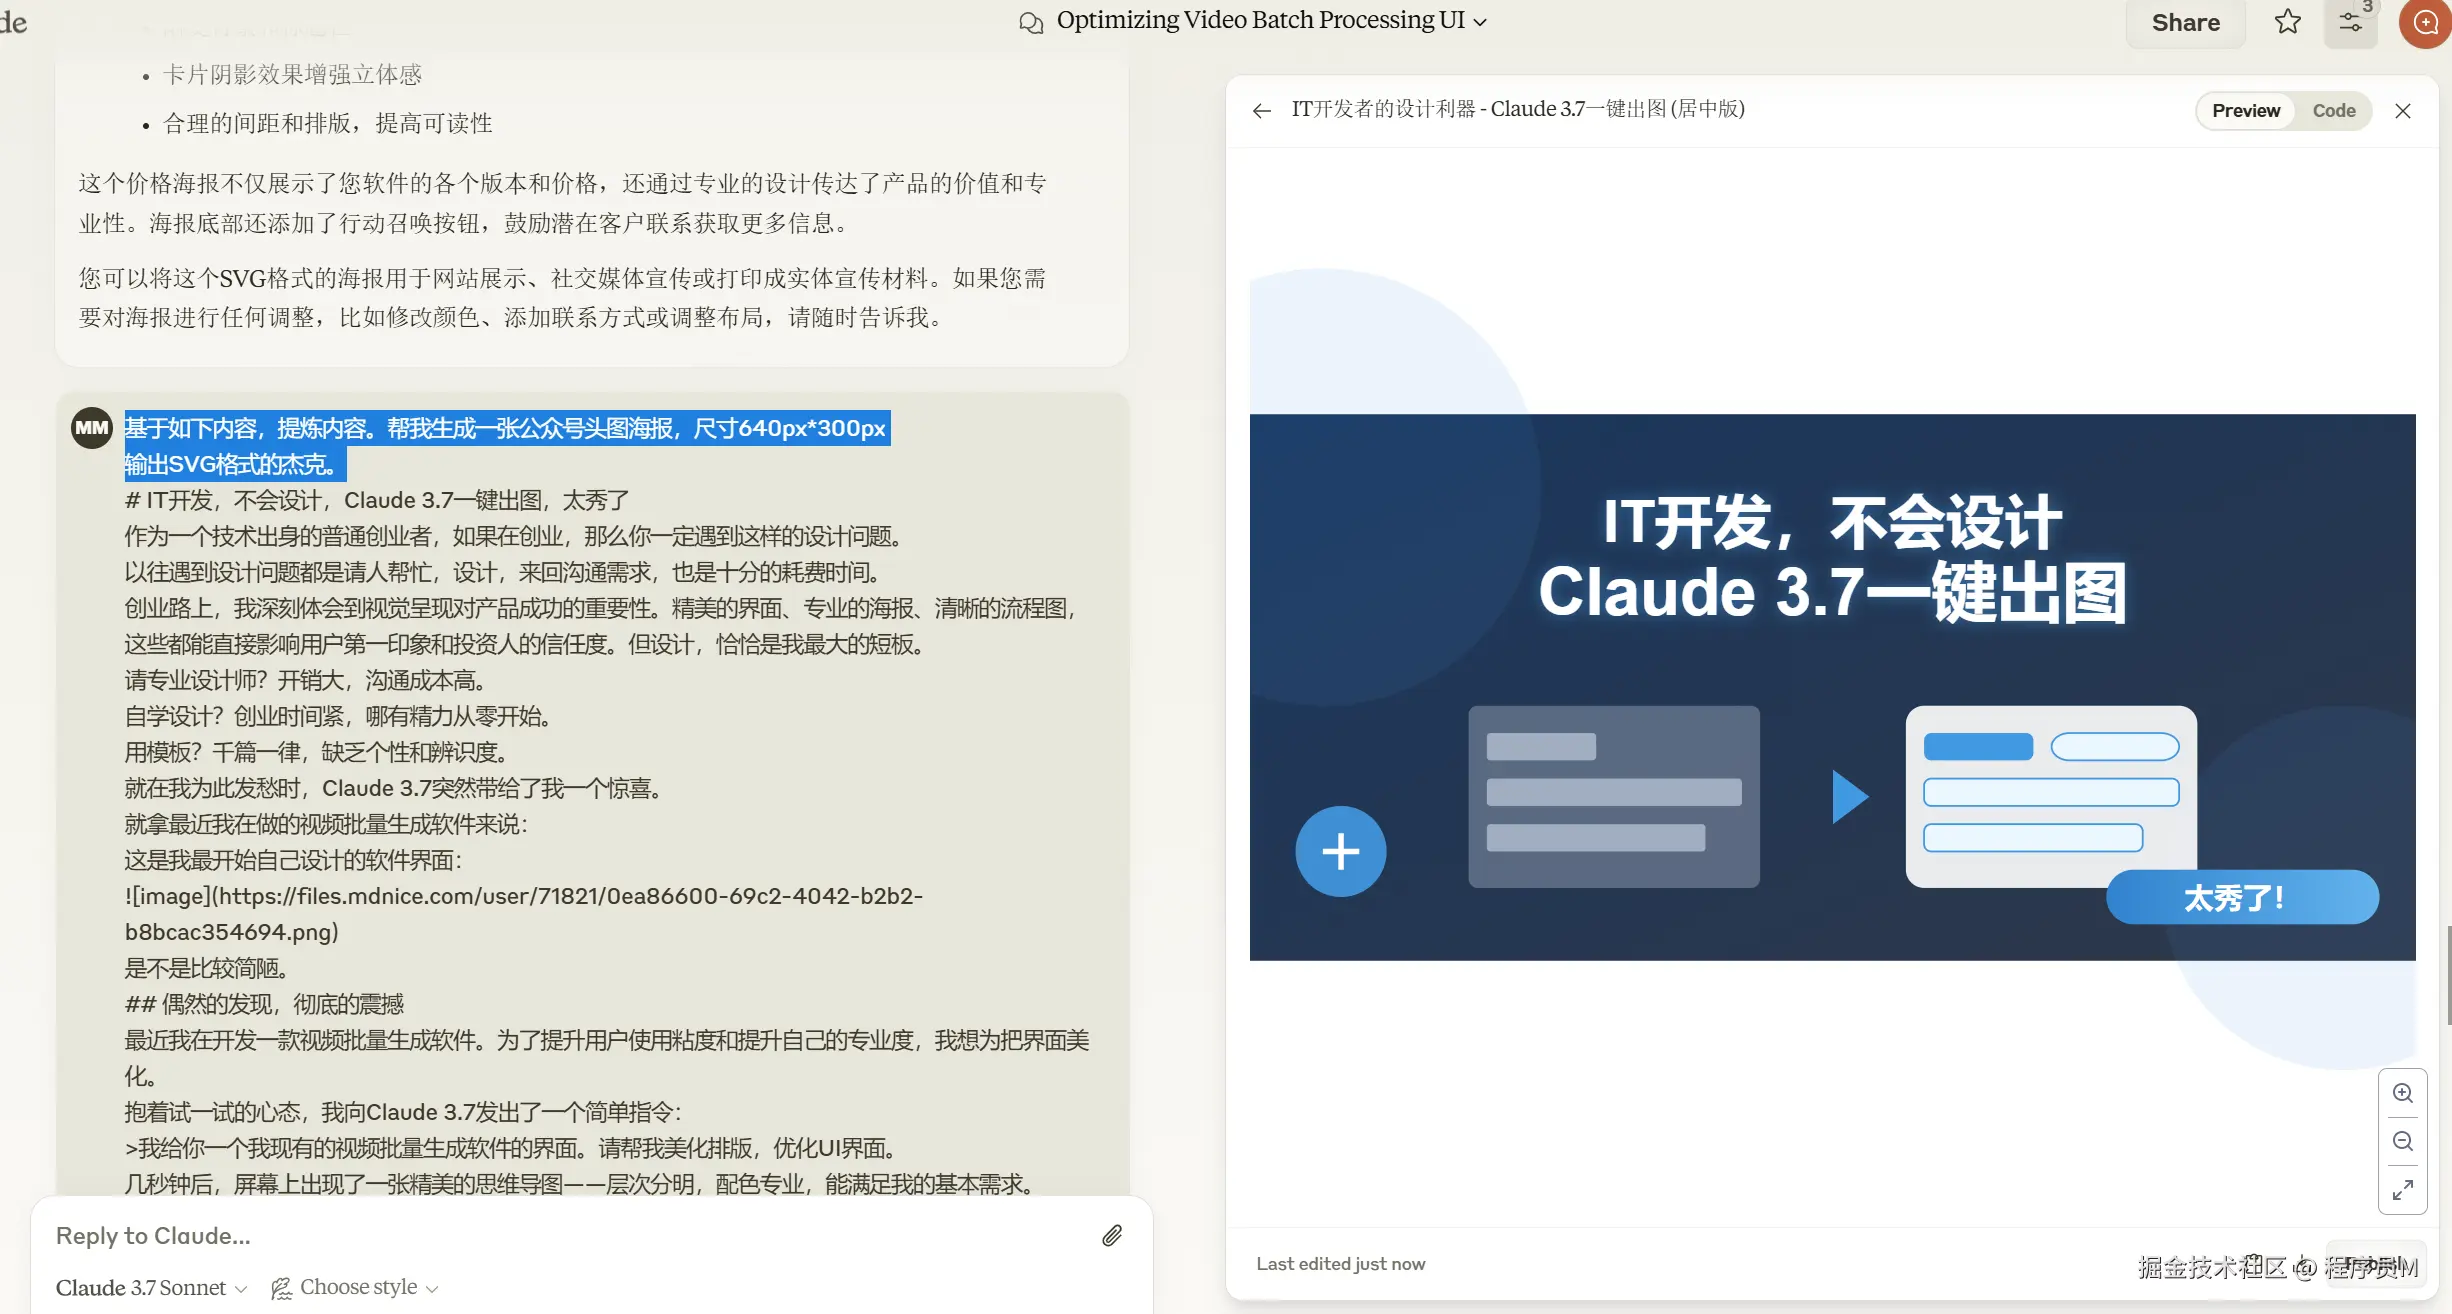Click the star favorite icon
The image size is (2452, 1314).
pos(2288,22)
